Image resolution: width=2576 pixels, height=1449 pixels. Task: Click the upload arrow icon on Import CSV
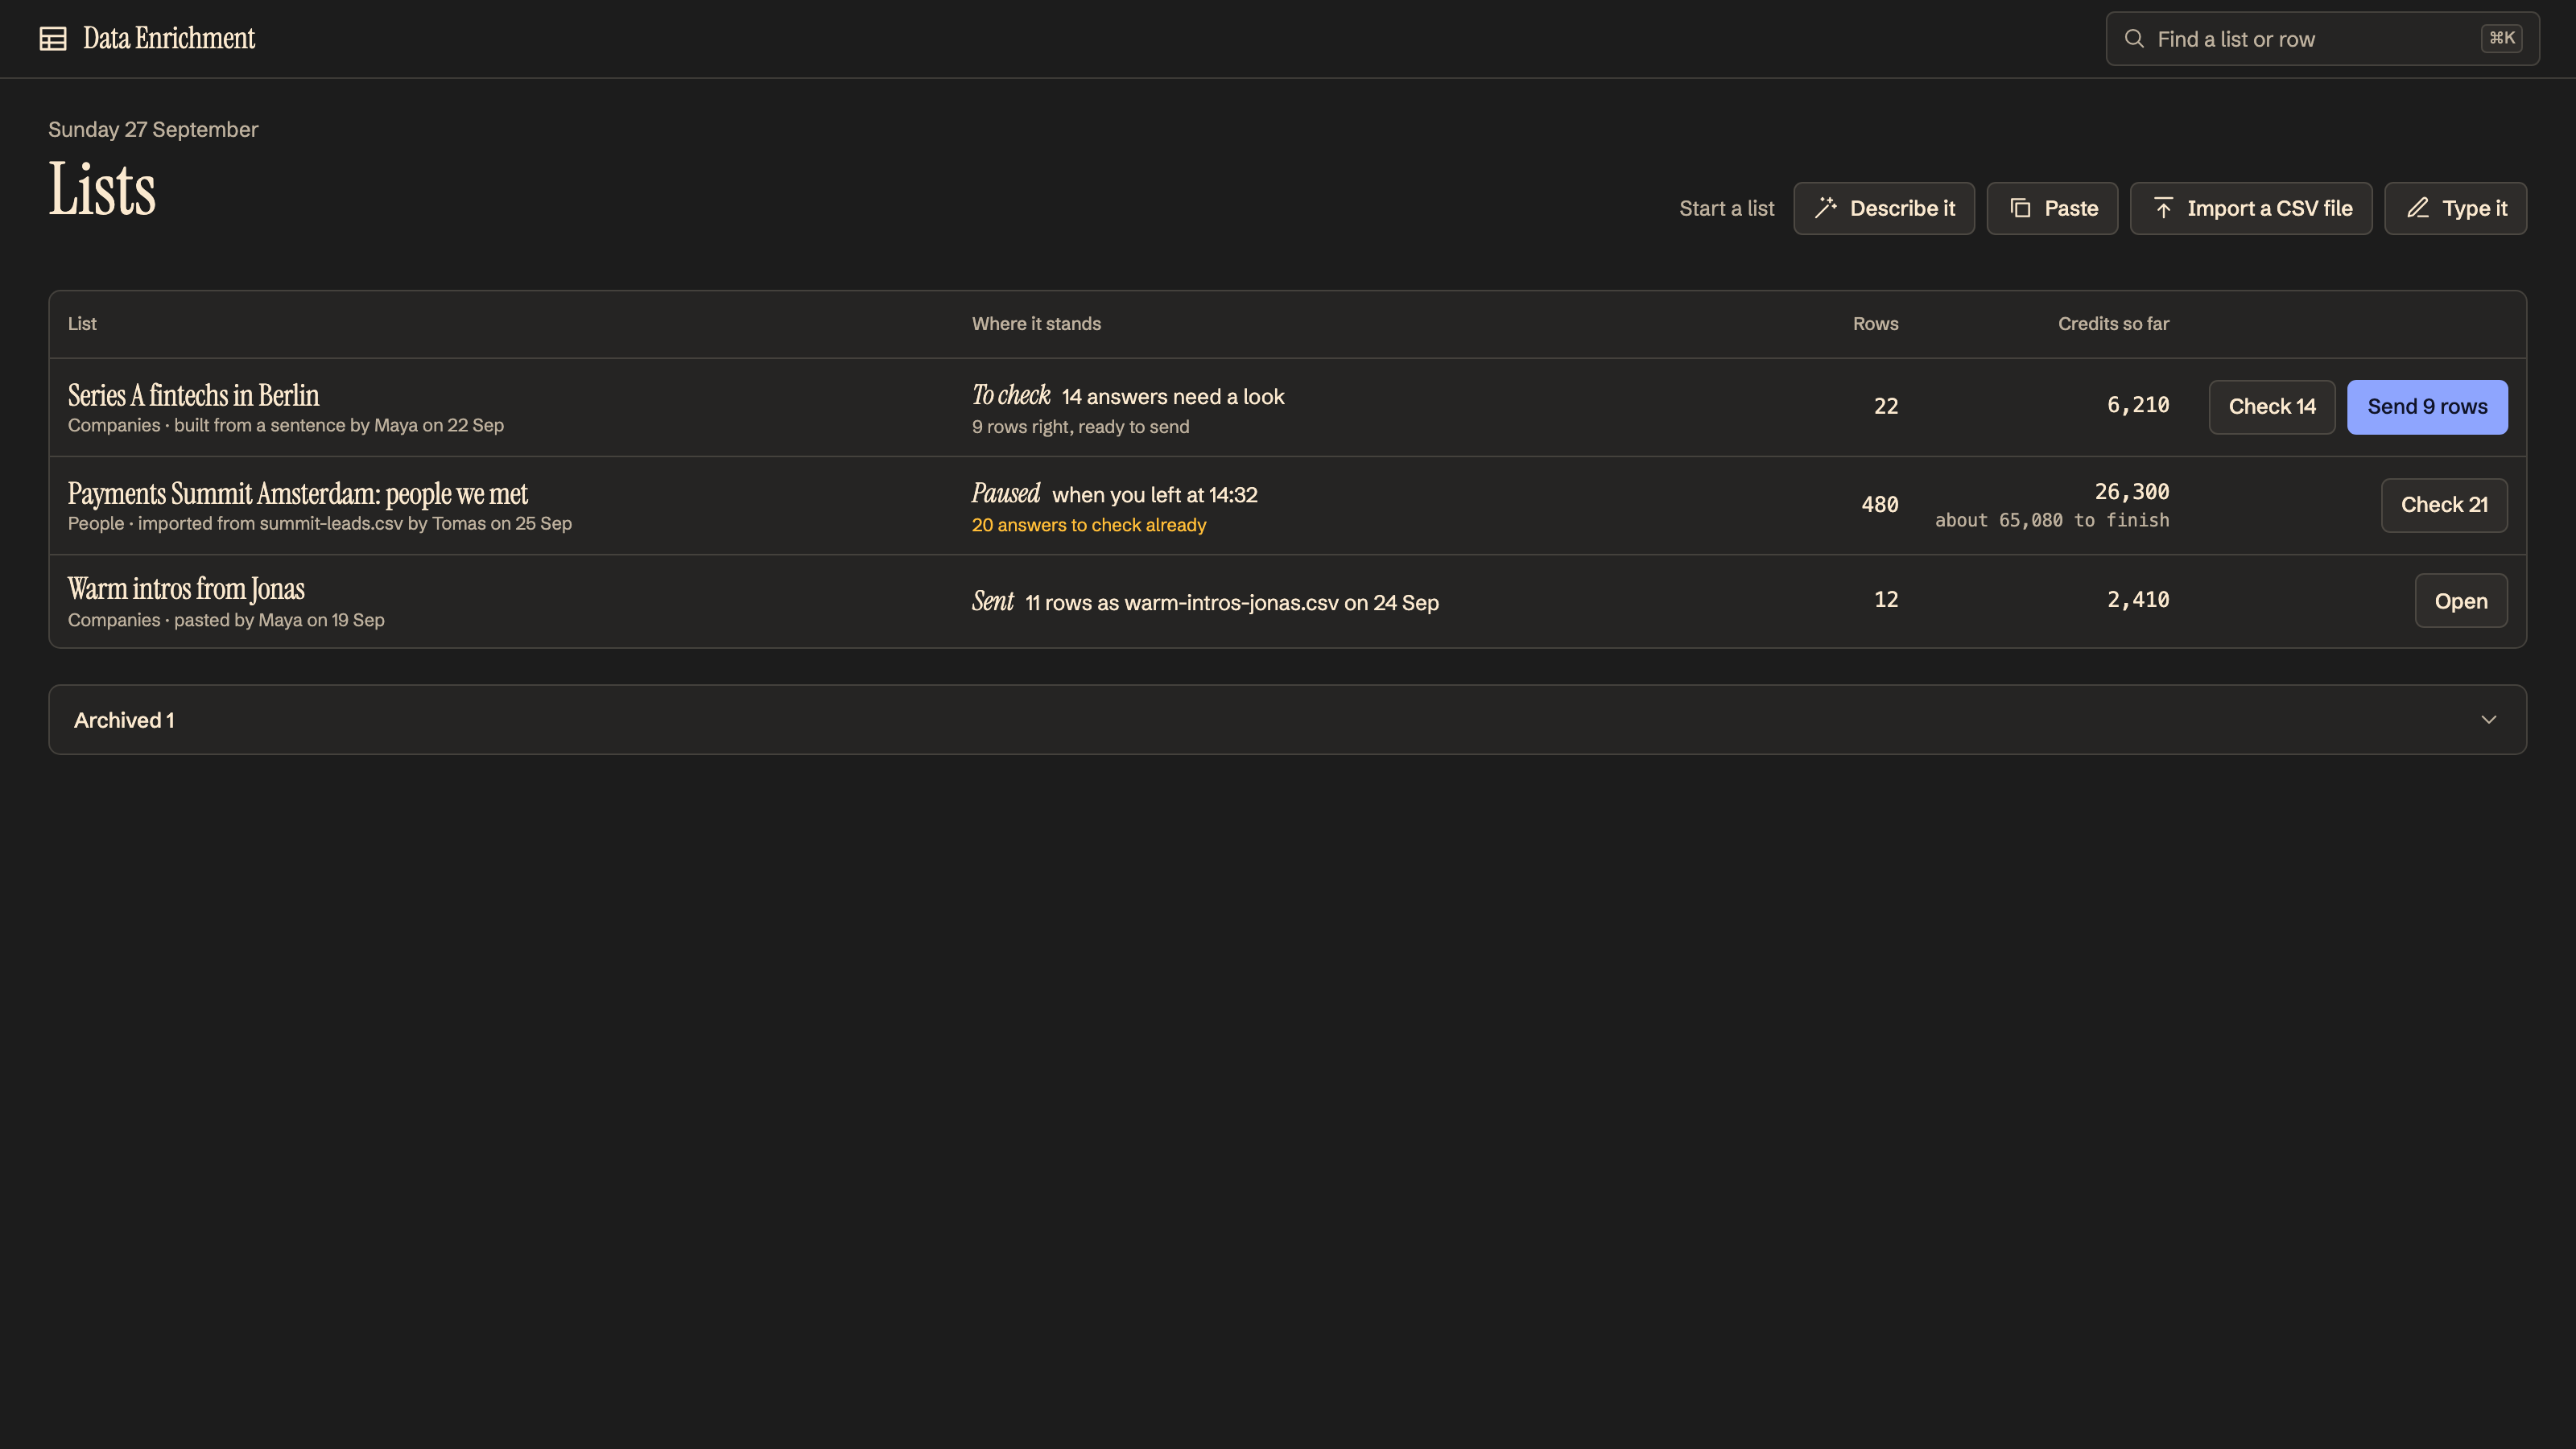coord(2163,208)
